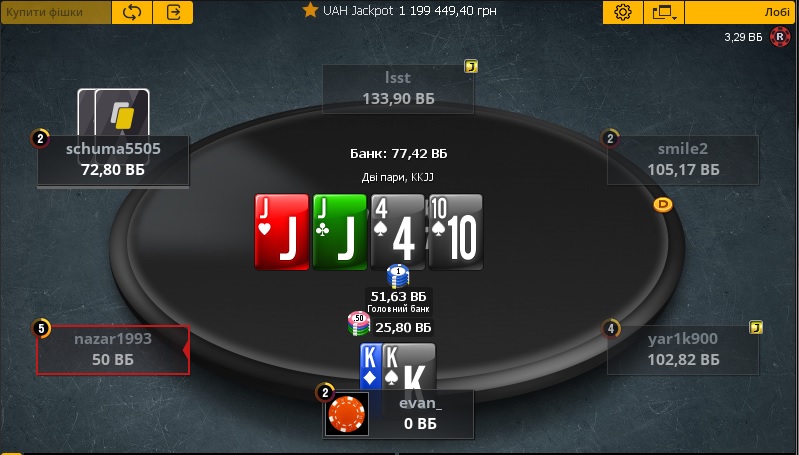Screen dimensions: 799x455
Task: Click the refresh arrows icon in top bar
Action: point(132,12)
